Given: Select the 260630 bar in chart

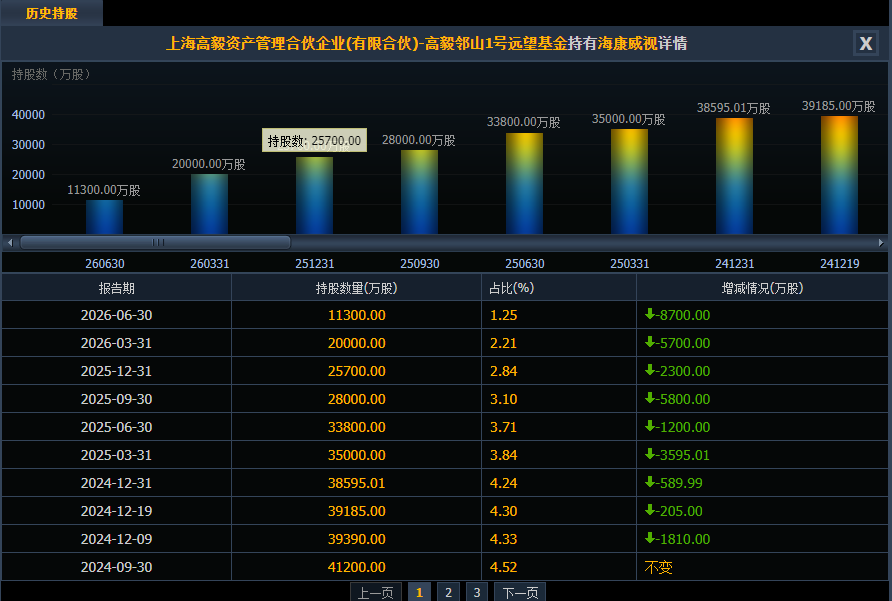Looking at the screenshot, I should (104, 217).
